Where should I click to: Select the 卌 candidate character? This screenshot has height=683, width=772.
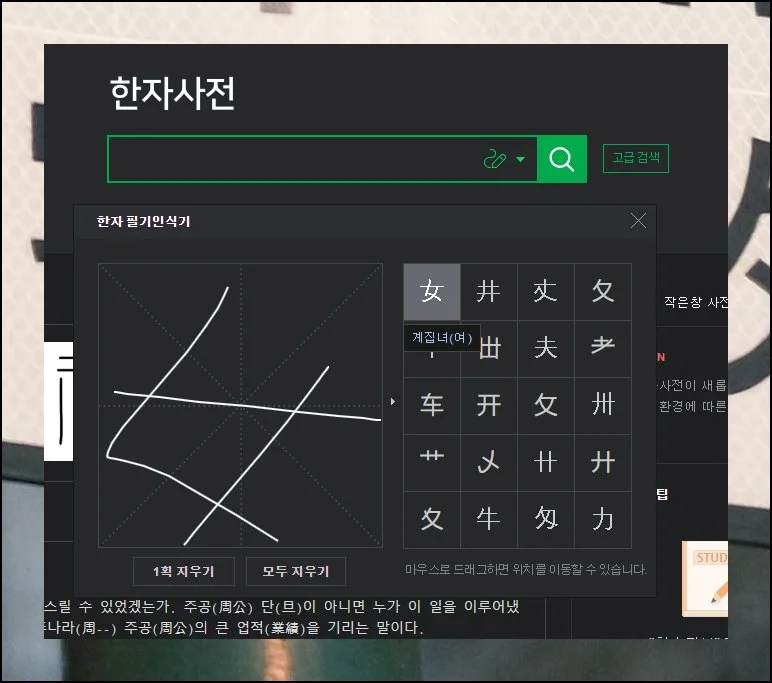click(603, 405)
